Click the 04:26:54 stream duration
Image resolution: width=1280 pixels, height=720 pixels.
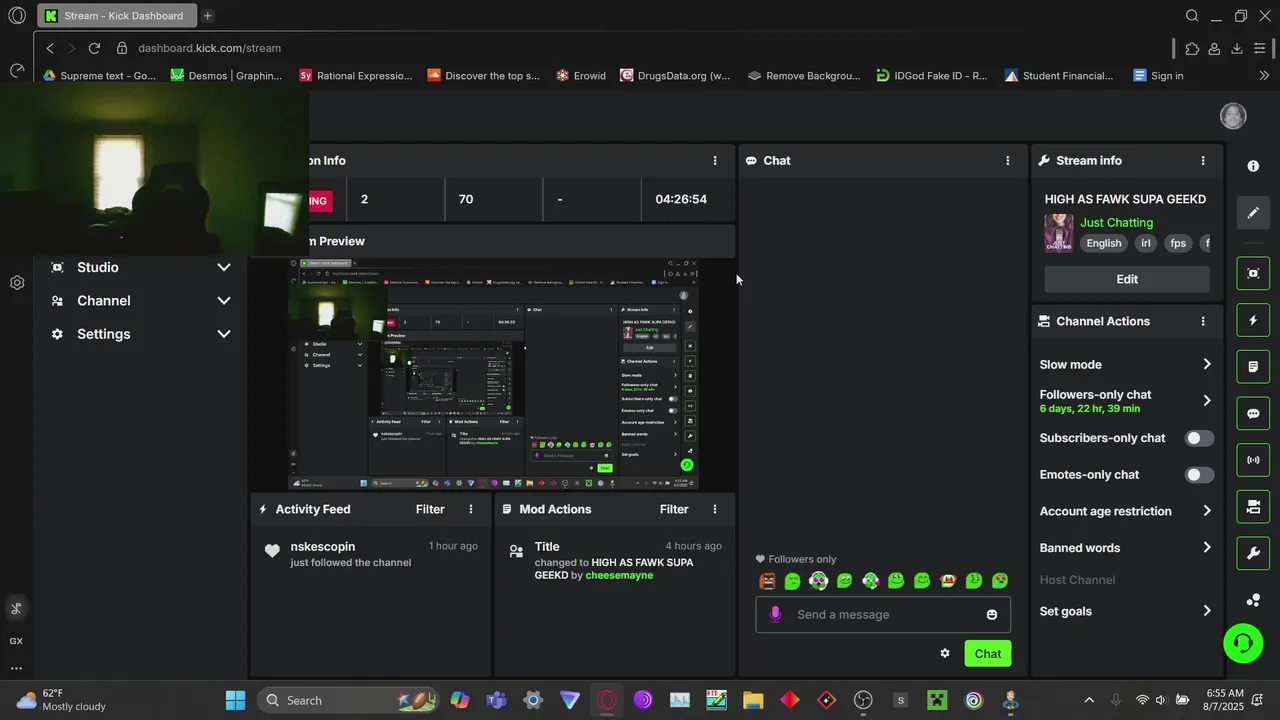pos(681,199)
